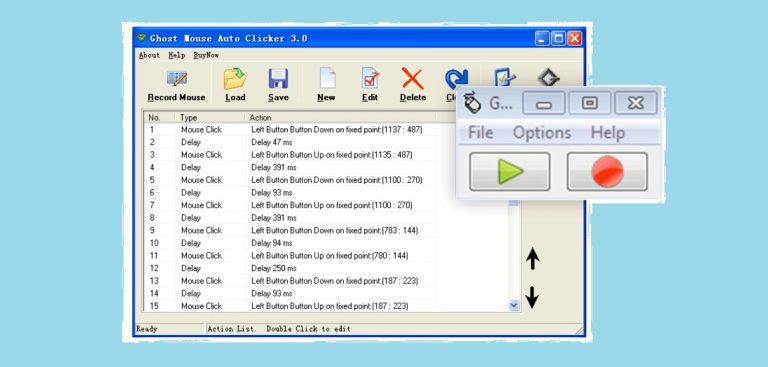The height and width of the screenshot is (367, 768).
Task: Select row 7 Button Up at (1100 : 270)
Action: 290,205
